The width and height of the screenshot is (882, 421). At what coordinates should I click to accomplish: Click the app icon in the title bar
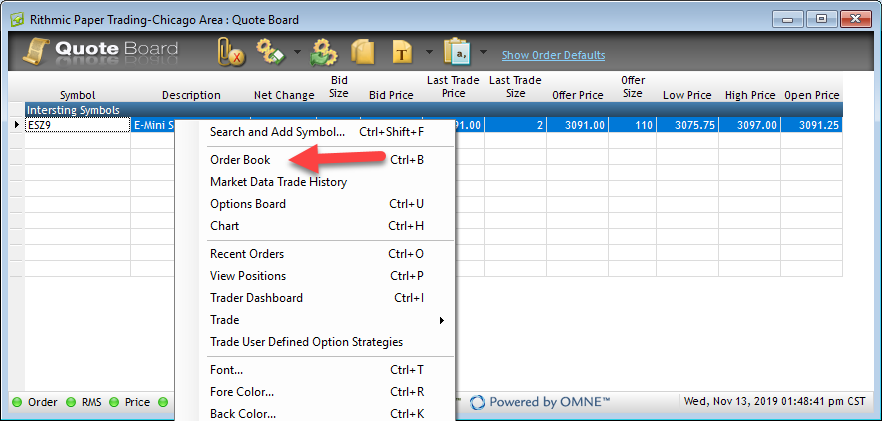pyautogui.click(x=17, y=20)
